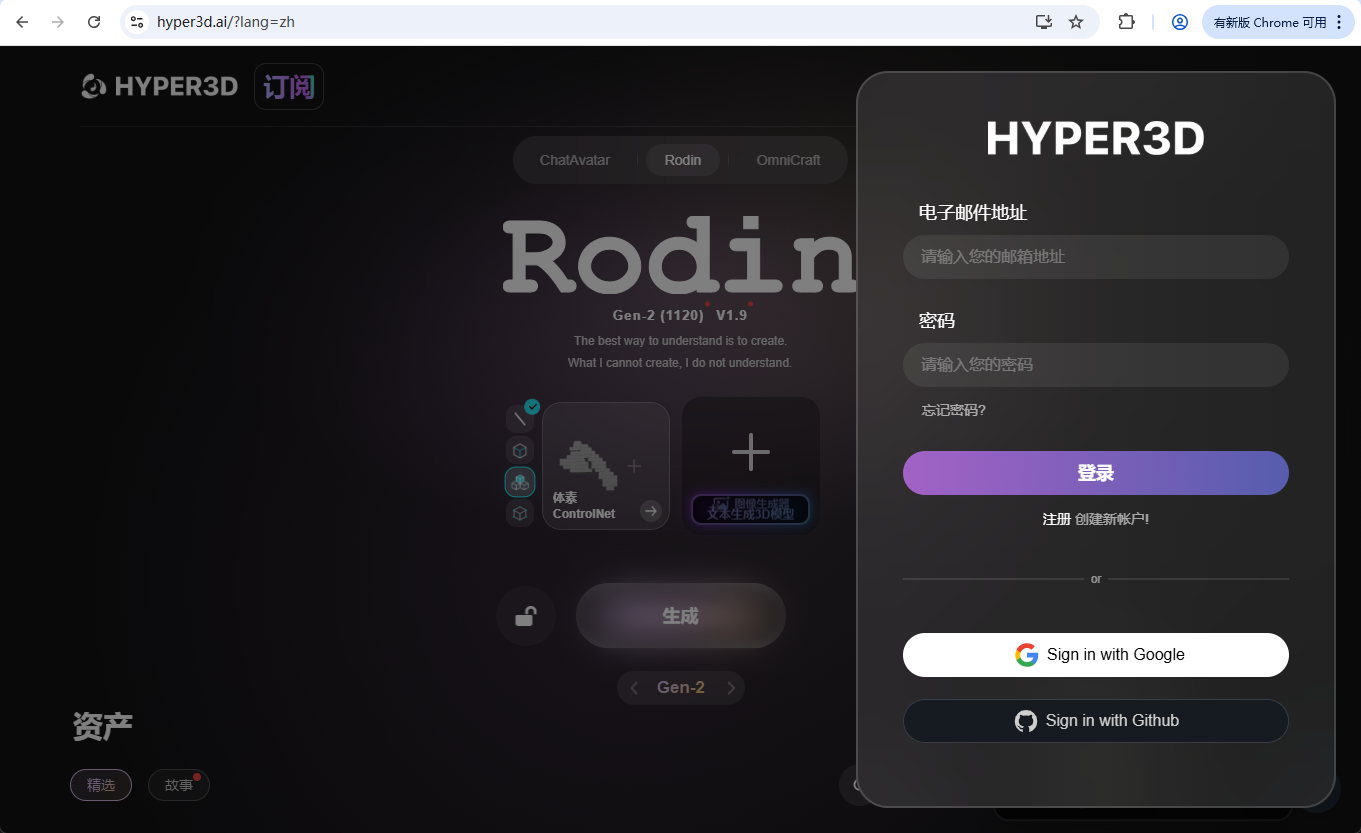Click the new Chrome version available button

click(1278, 22)
